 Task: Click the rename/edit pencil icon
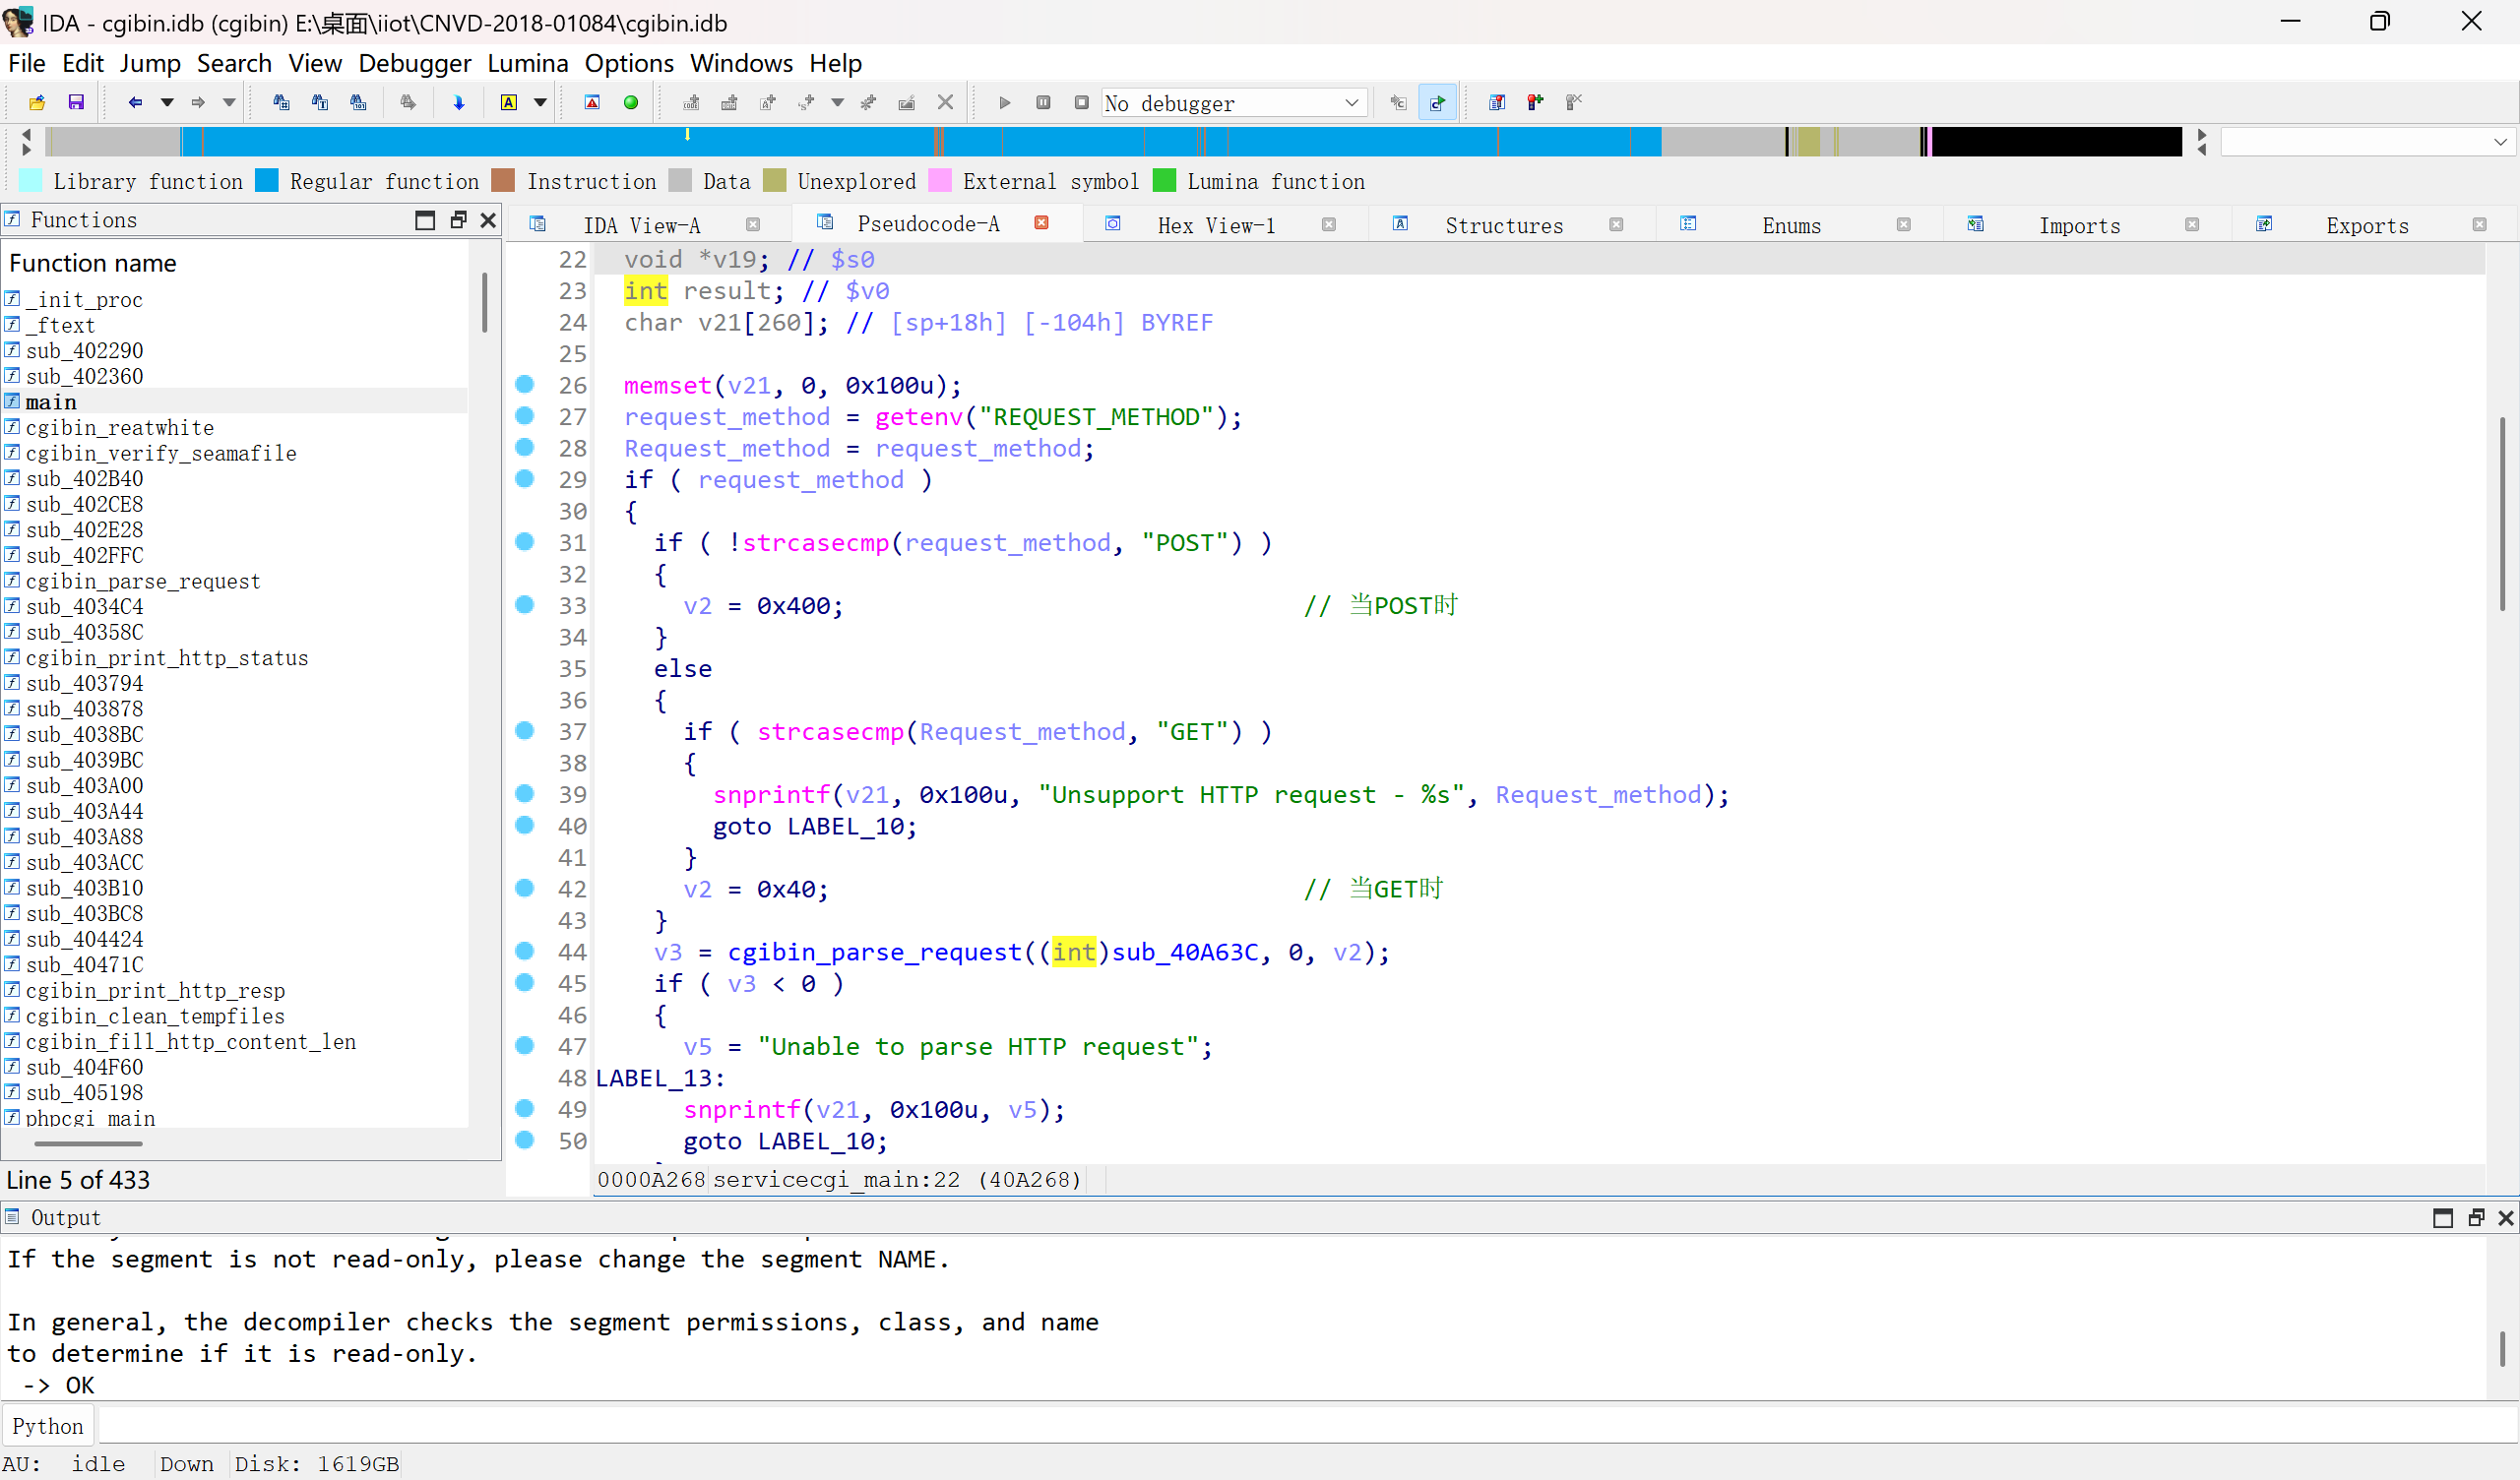[x=907, y=102]
